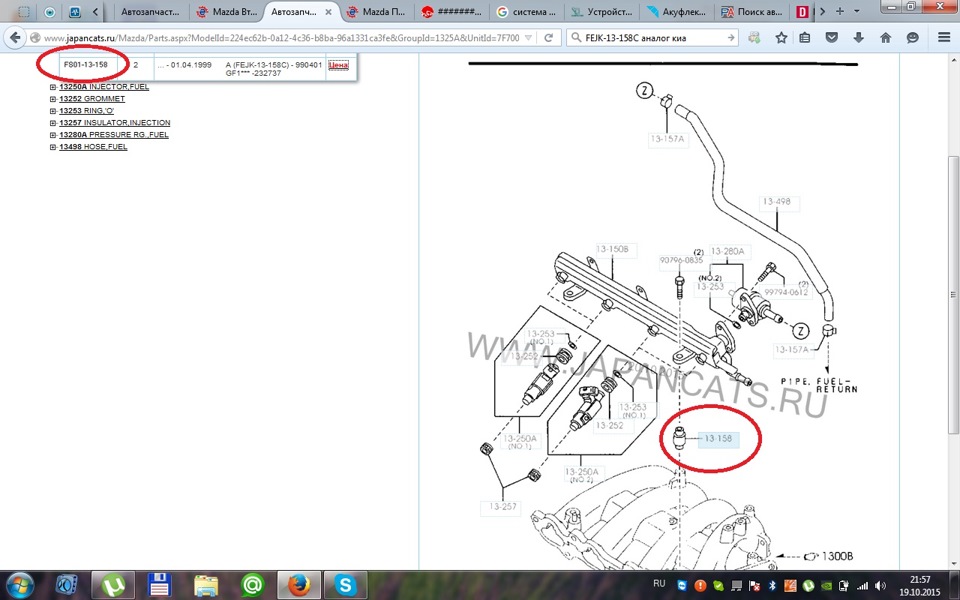Click the Pocket save icon

click(x=831, y=37)
